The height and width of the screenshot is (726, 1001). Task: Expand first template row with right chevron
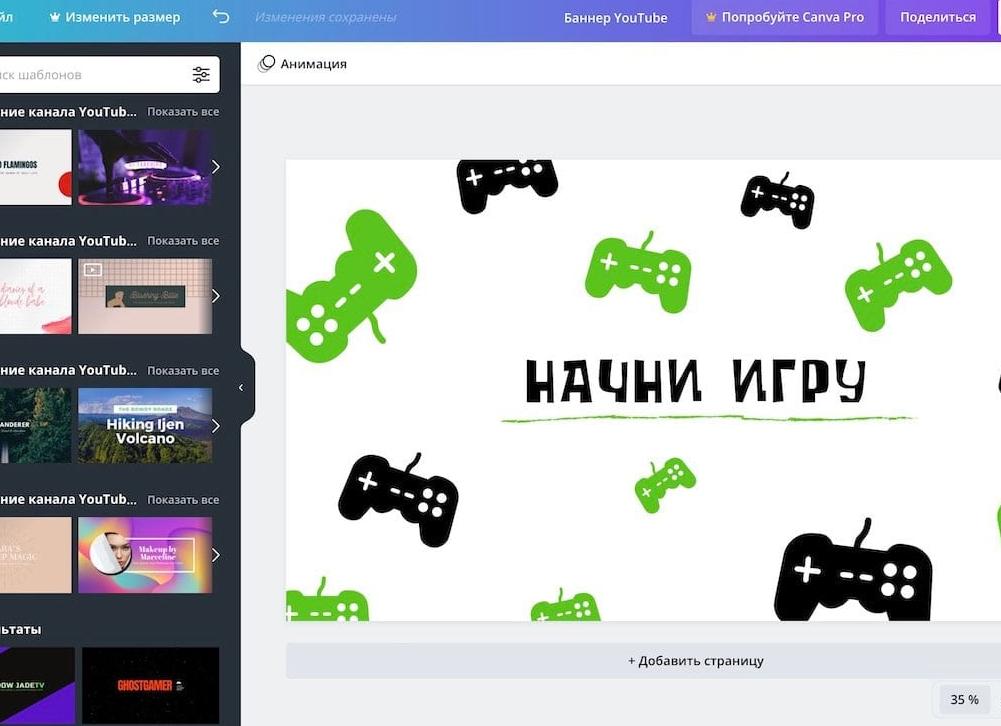tap(215, 167)
